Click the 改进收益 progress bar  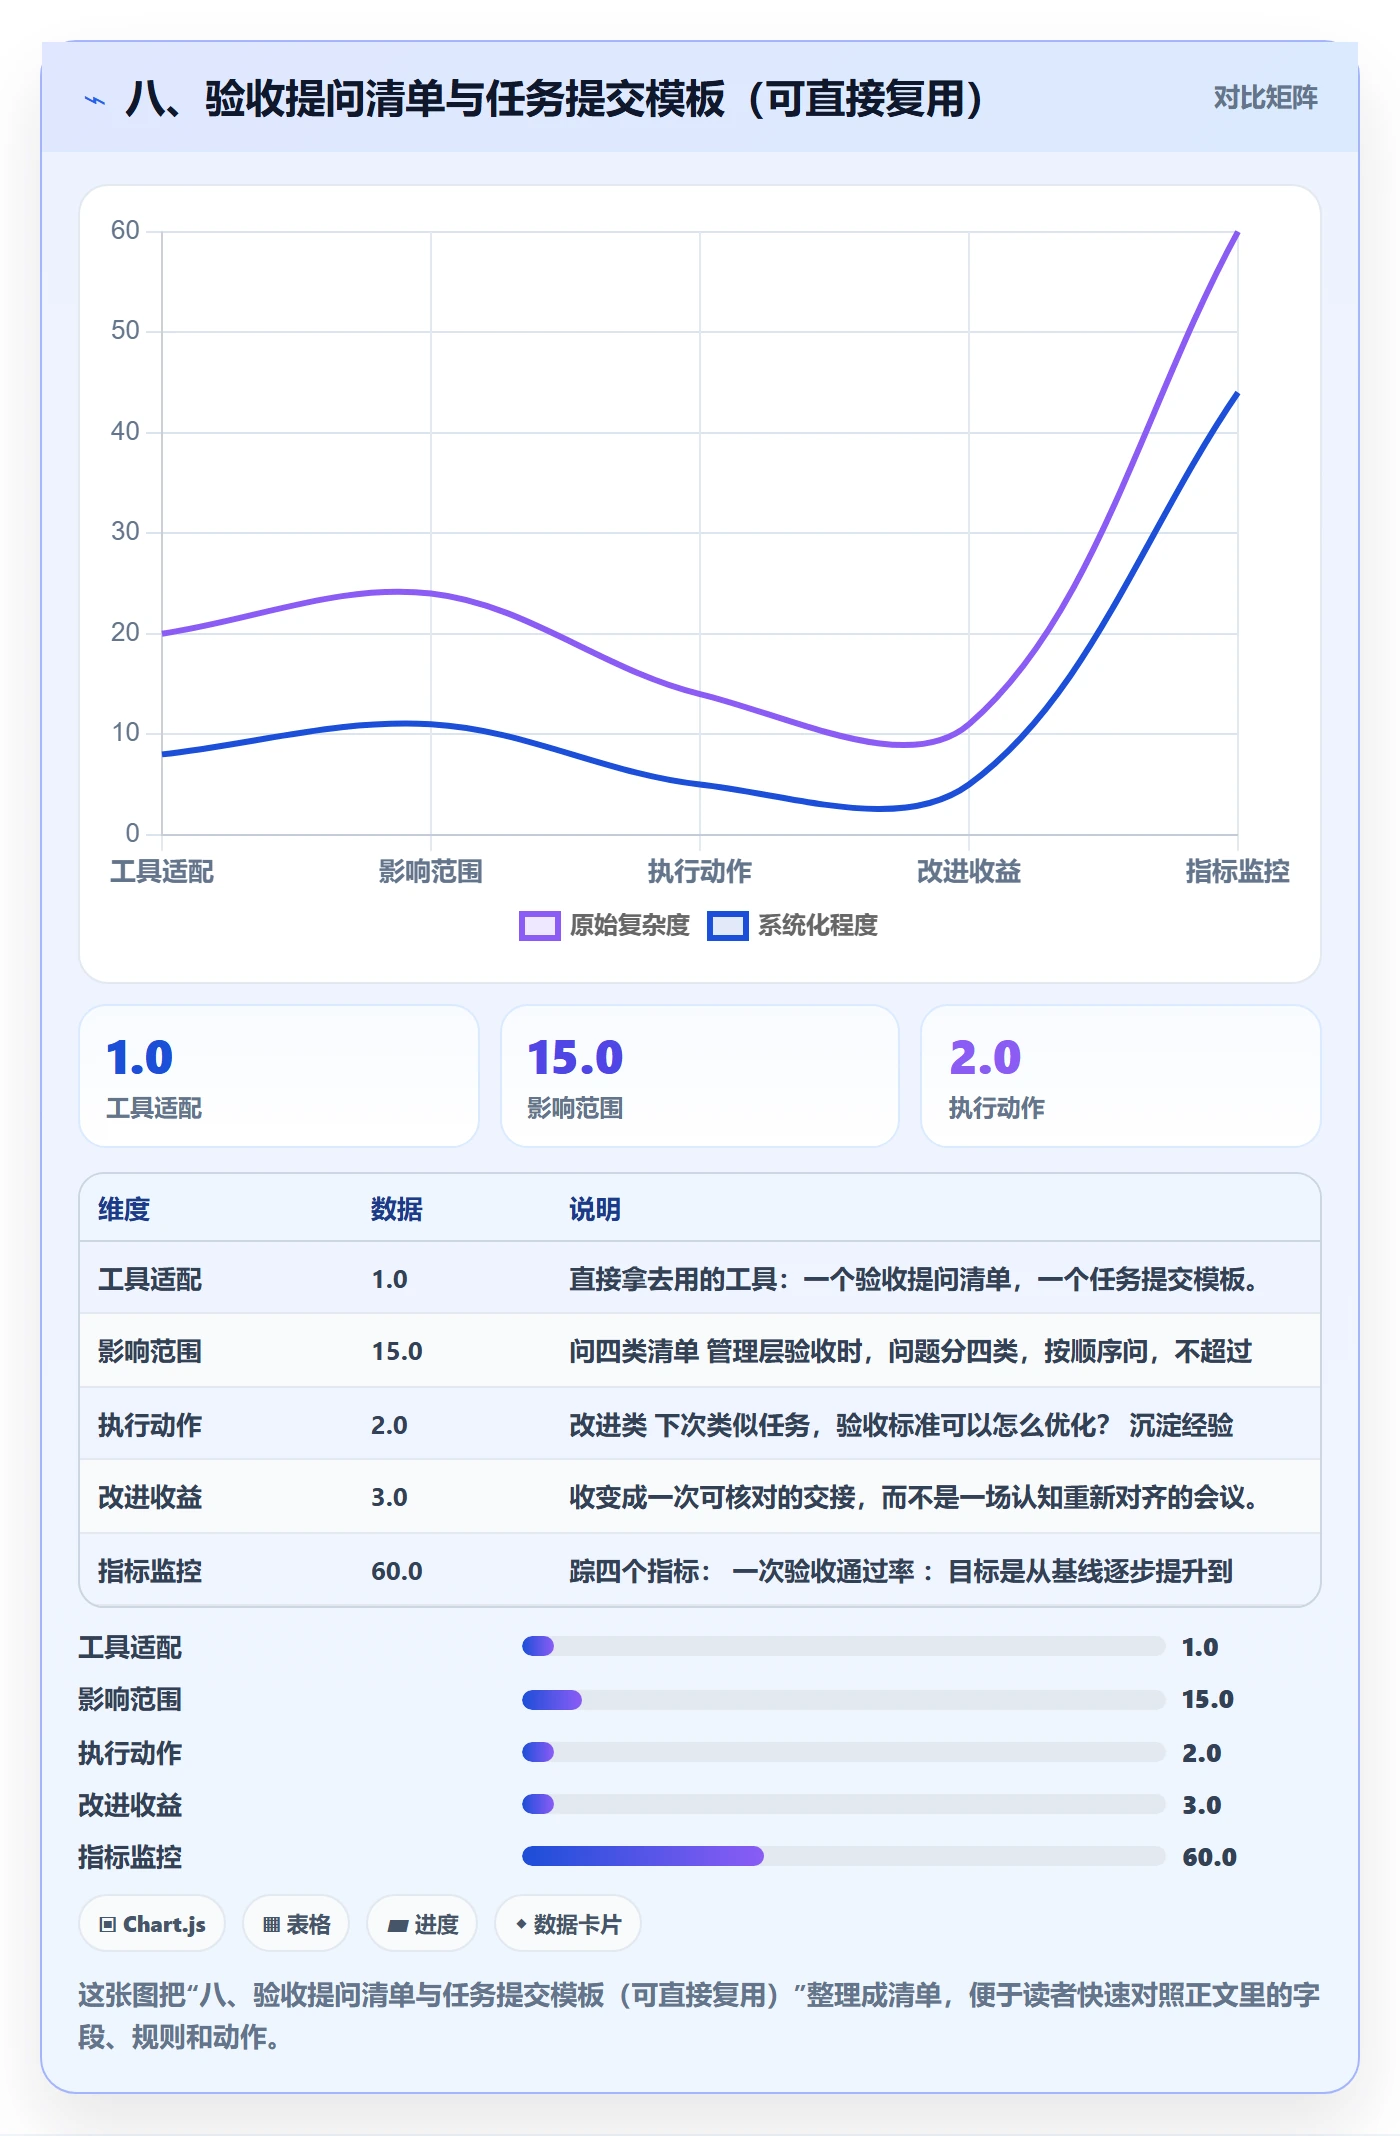(x=843, y=1804)
